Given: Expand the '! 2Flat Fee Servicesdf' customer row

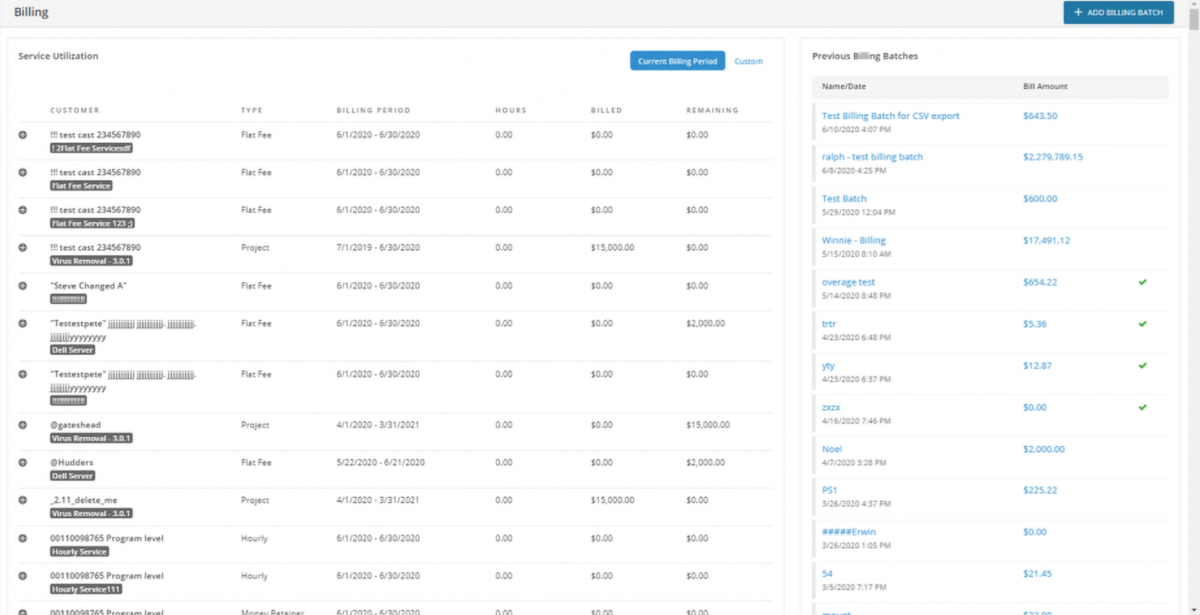Looking at the screenshot, I should [x=23, y=135].
